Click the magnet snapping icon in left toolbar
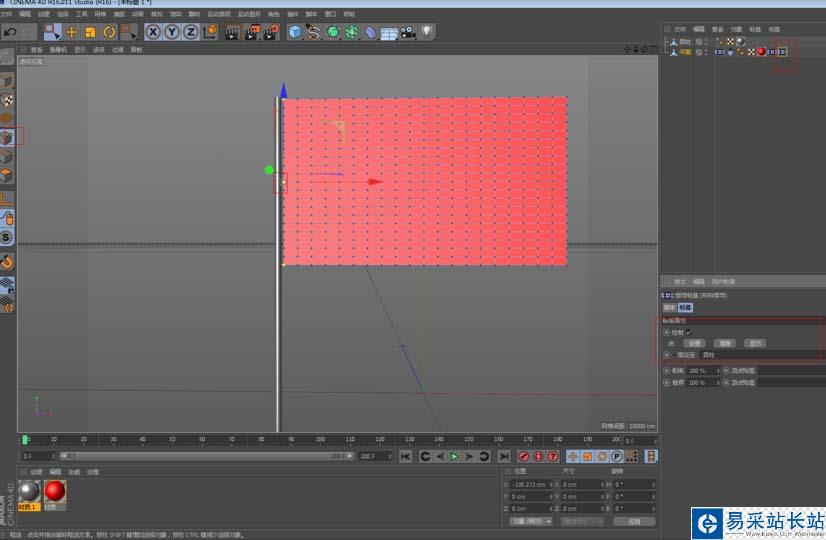The height and width of the screenshot is (540, 826). [7, 261]
